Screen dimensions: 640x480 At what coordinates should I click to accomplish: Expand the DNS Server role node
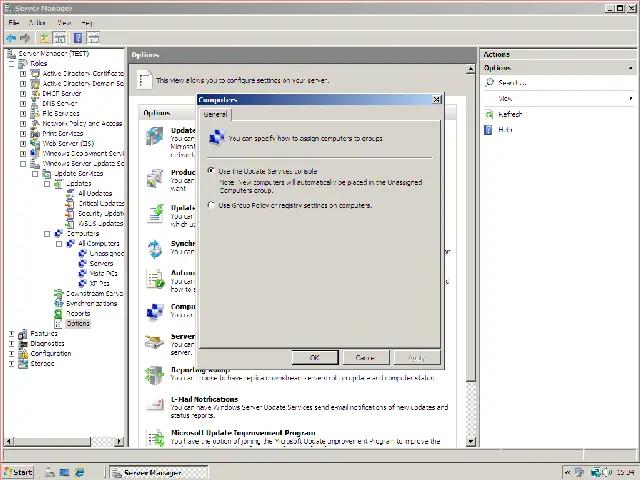point(23,104)
